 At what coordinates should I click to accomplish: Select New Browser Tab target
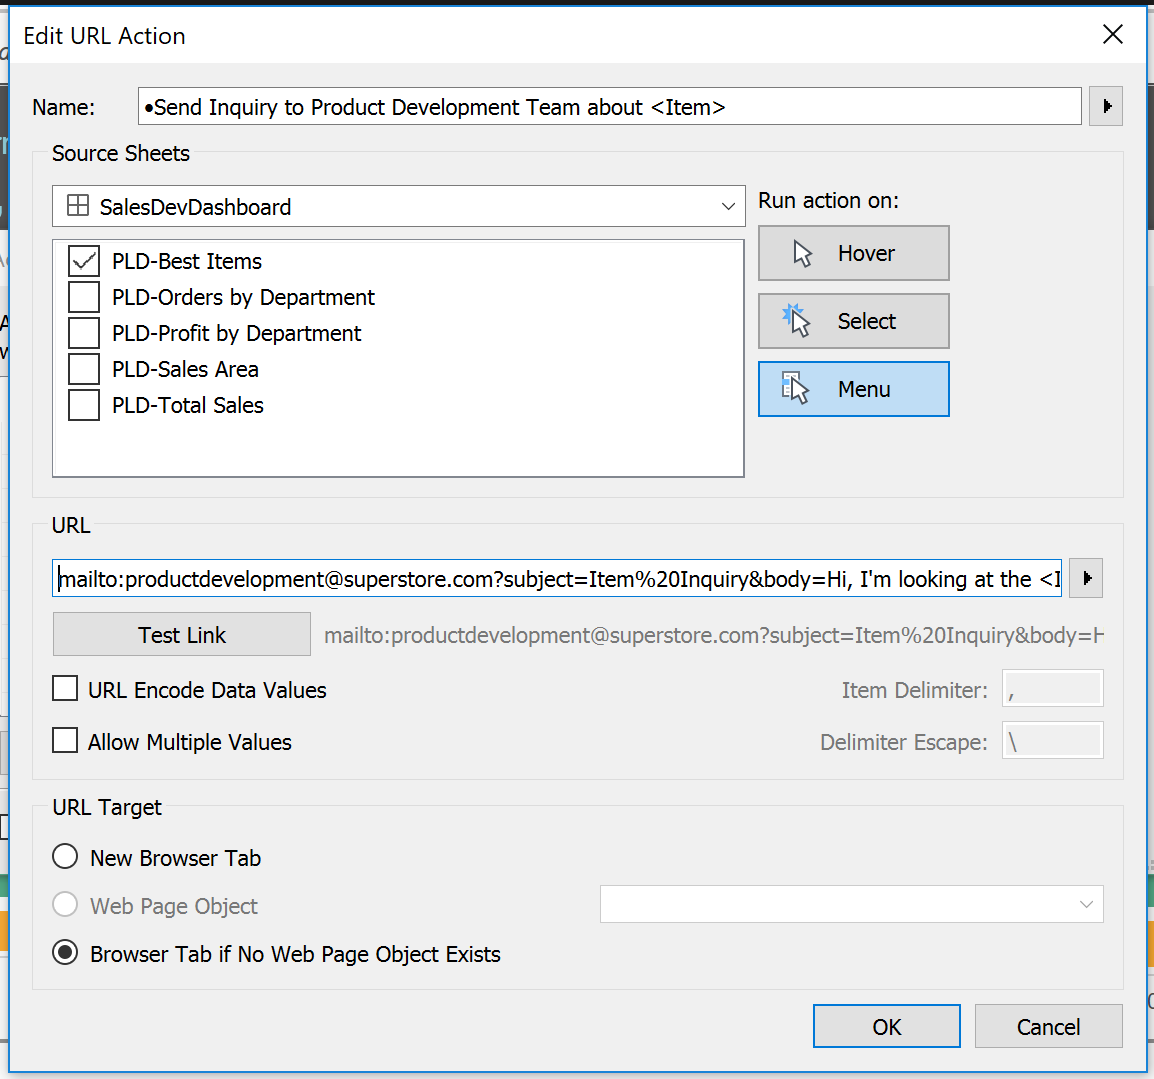click(x=65, y=857)
